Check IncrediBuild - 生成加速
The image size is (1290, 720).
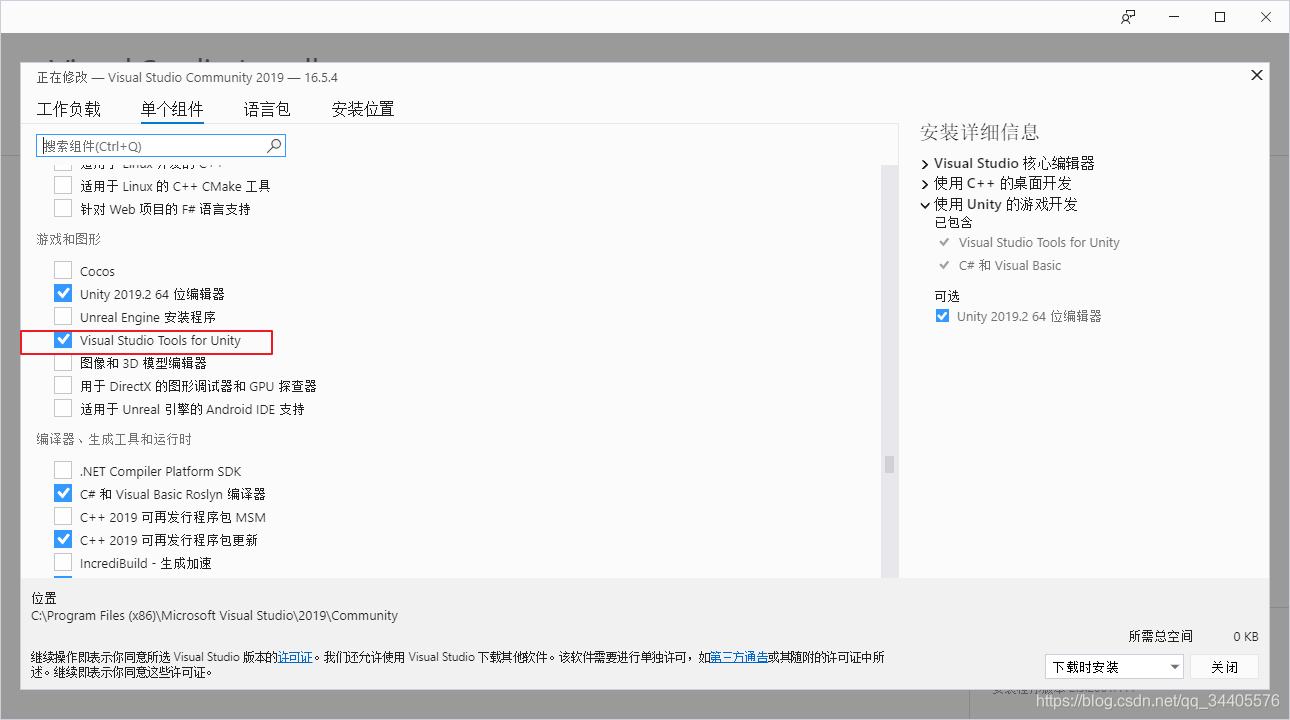pos(63,563)
